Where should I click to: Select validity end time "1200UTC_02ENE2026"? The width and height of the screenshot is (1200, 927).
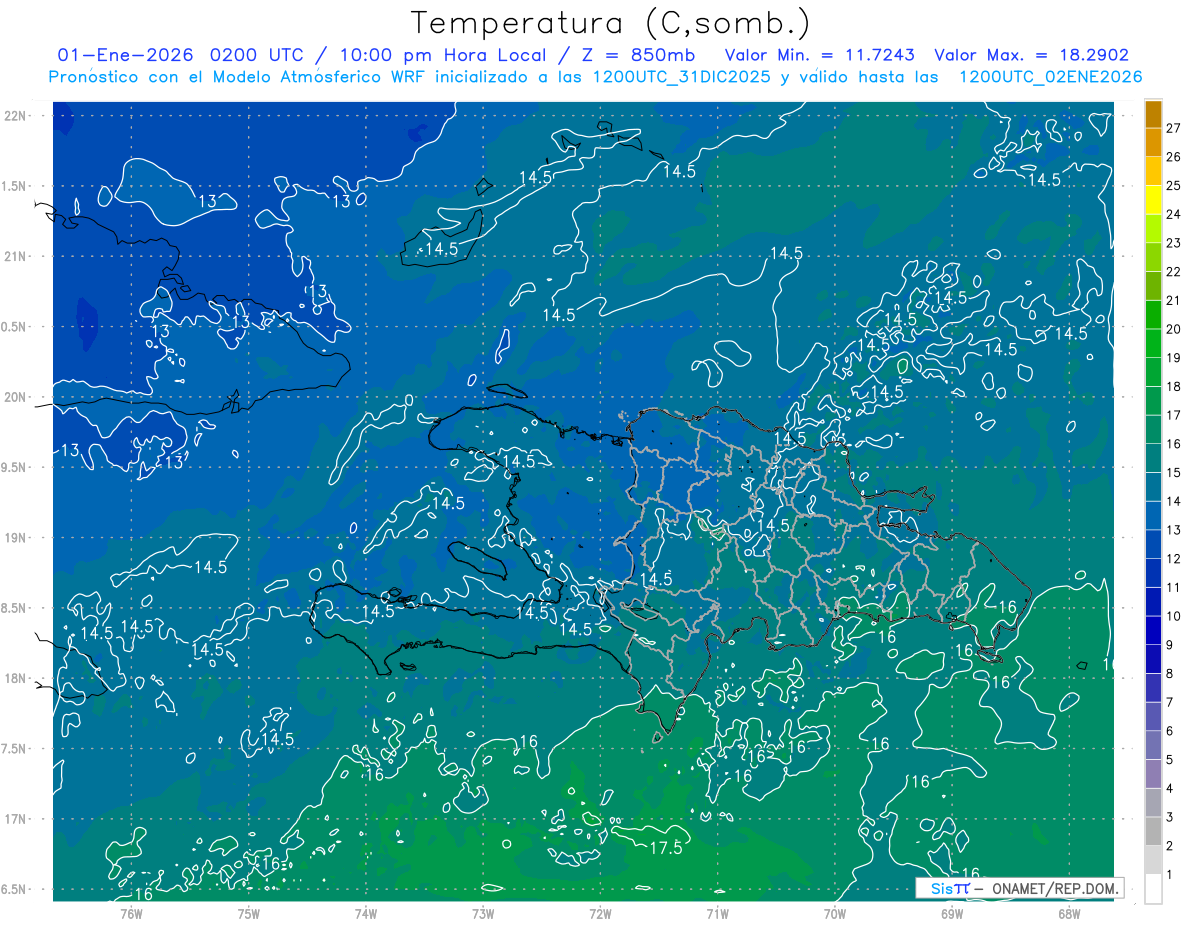[x=1050, y=77]
